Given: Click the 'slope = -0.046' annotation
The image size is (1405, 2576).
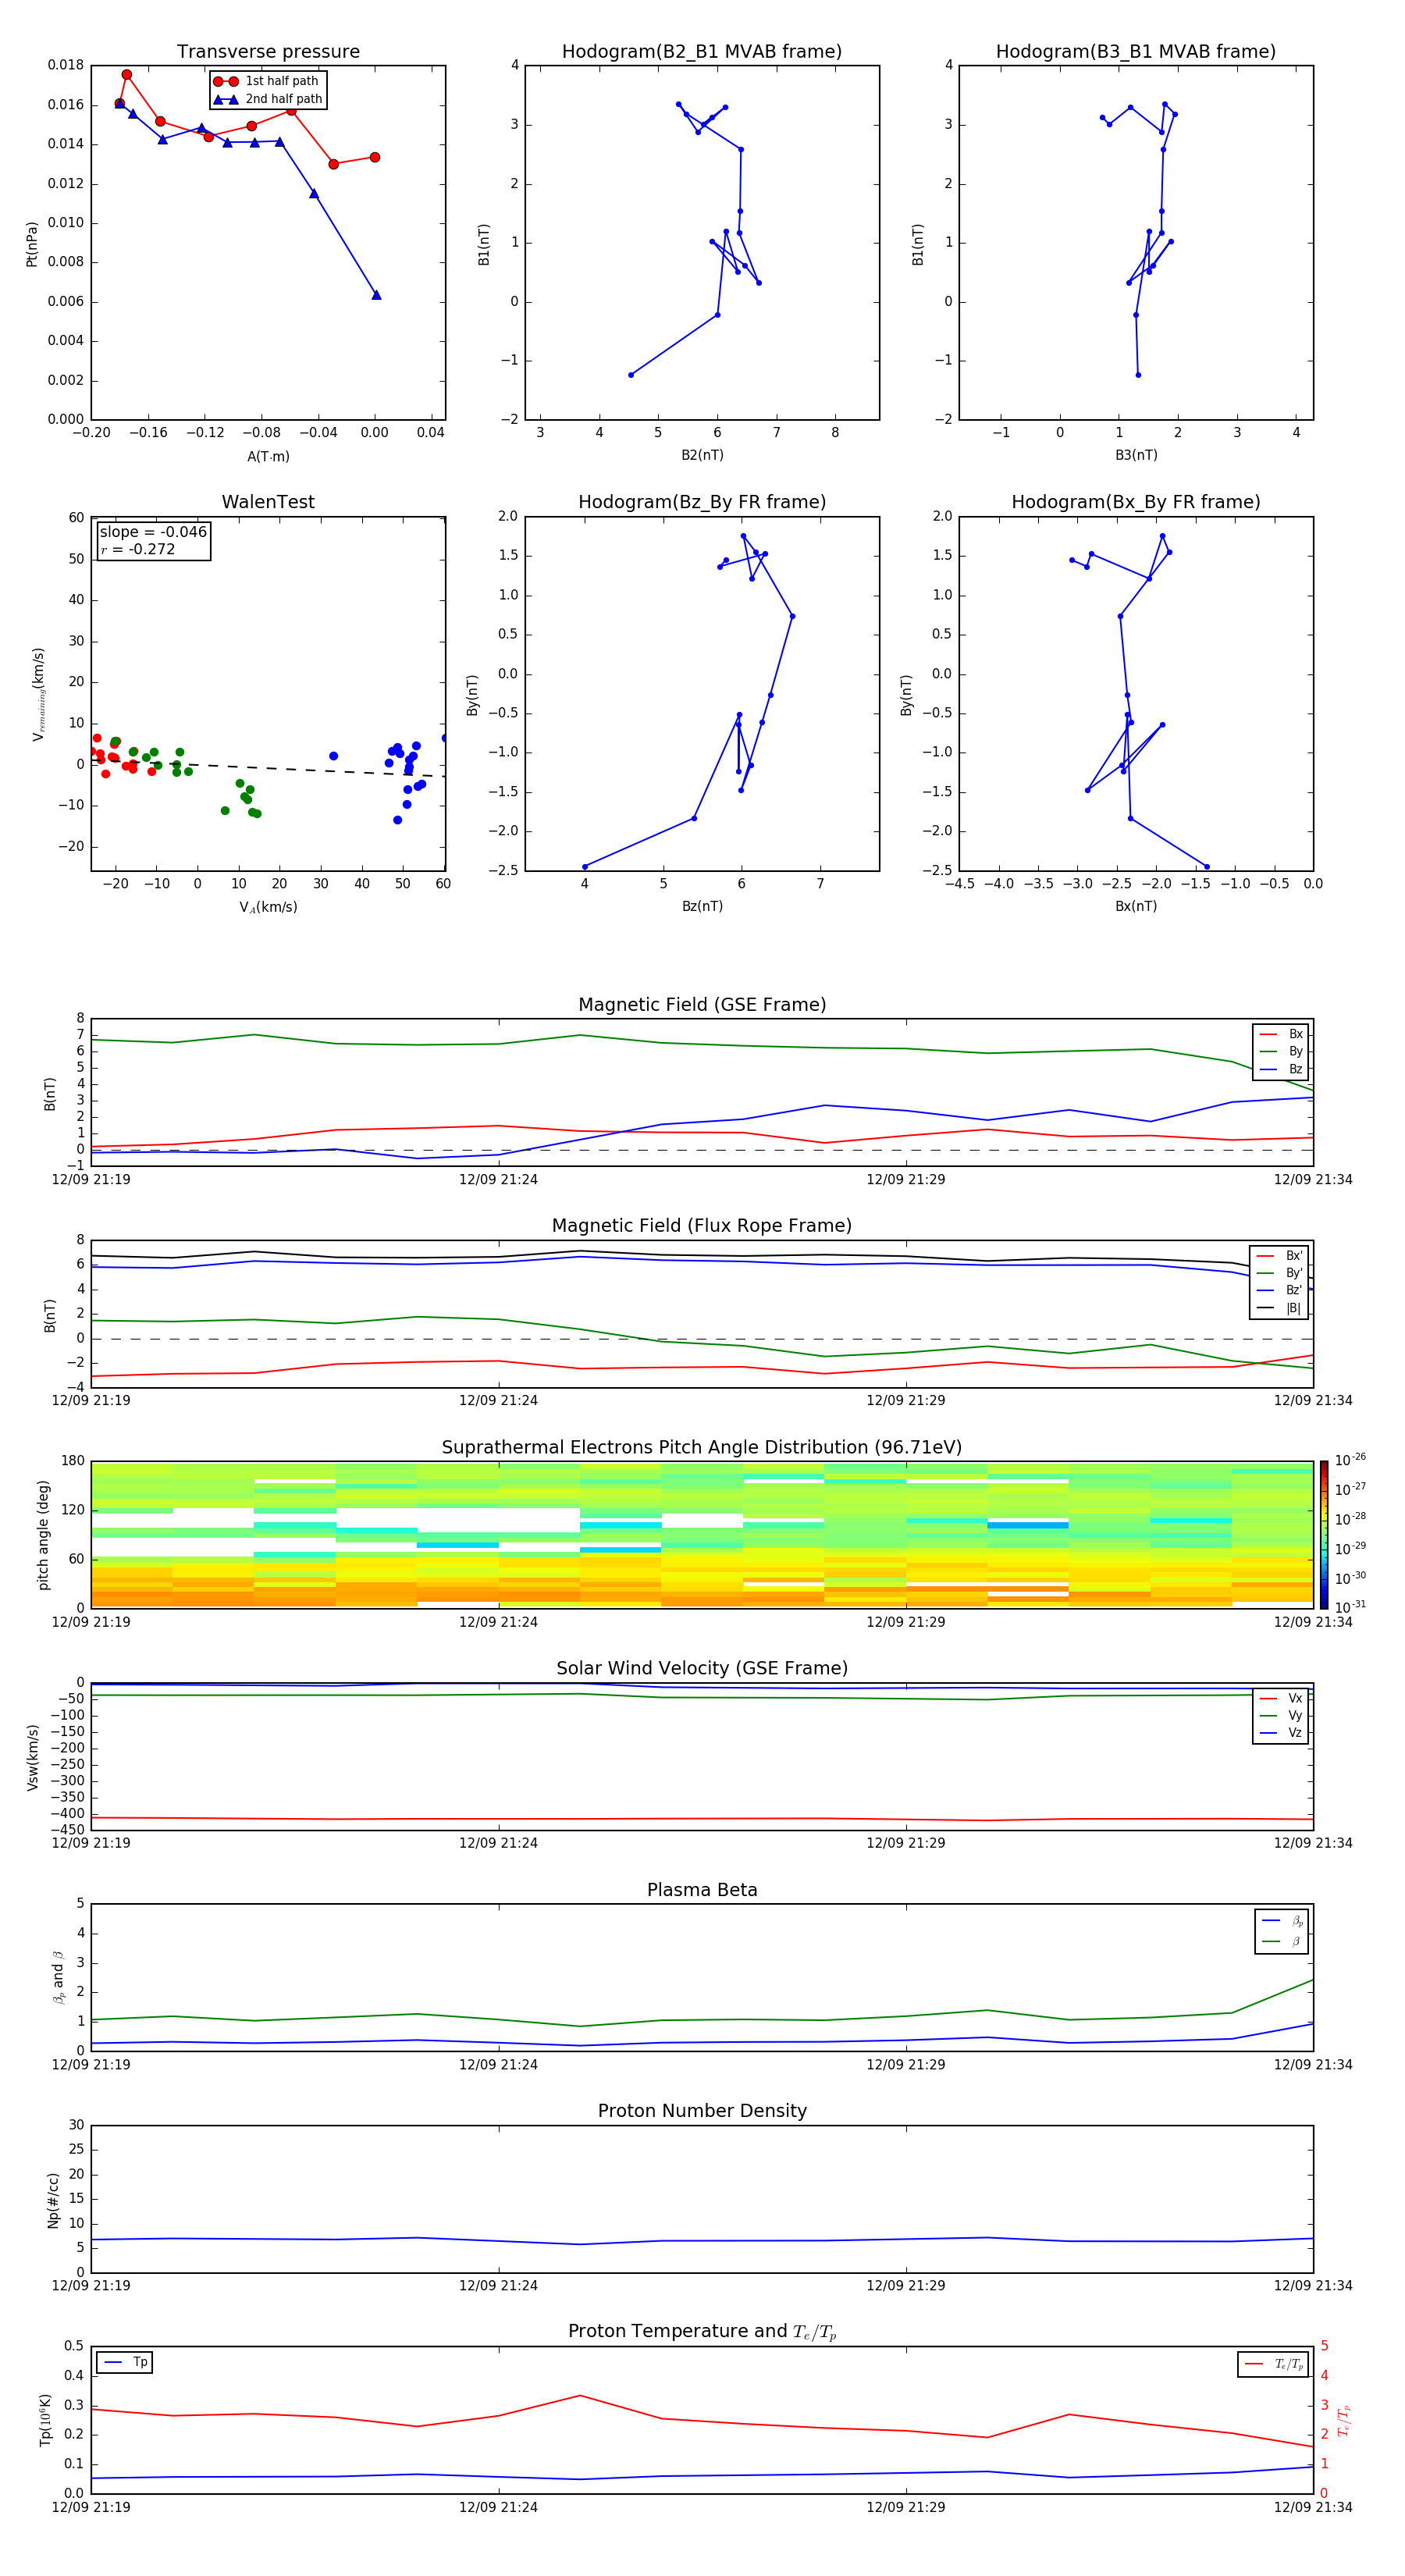Looking at the screenshot, I should pos(153,532).
